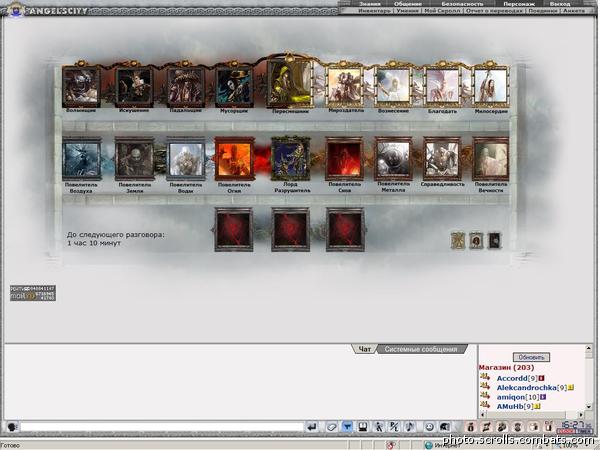
Task: Select the Повелитель Воды portrait
Action: coord(186,159)
